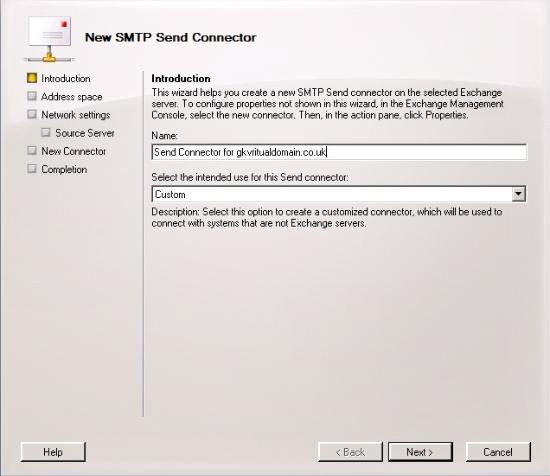
Task: Click the Network settings step indicator box
Action: [x=32, y=114]
